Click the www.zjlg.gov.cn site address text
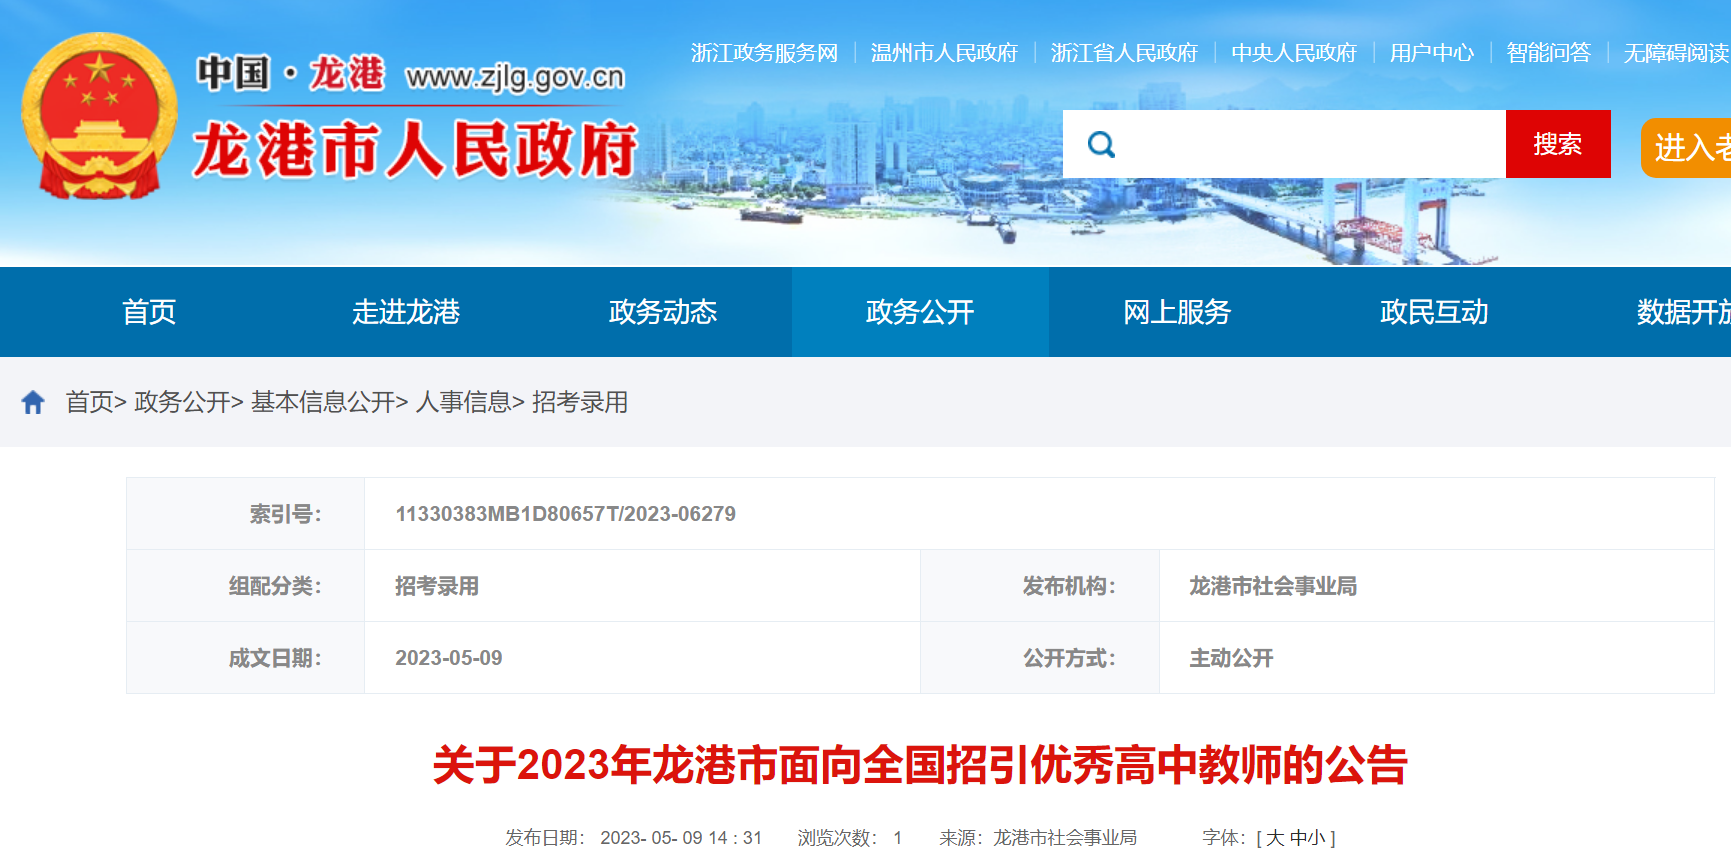The image size is (1731, 864). tap(515, 77)
